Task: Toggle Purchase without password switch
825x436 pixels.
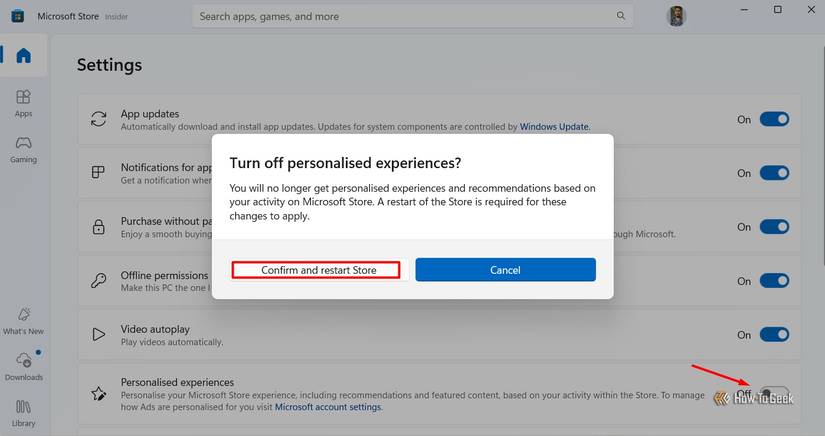Action: 774,227
